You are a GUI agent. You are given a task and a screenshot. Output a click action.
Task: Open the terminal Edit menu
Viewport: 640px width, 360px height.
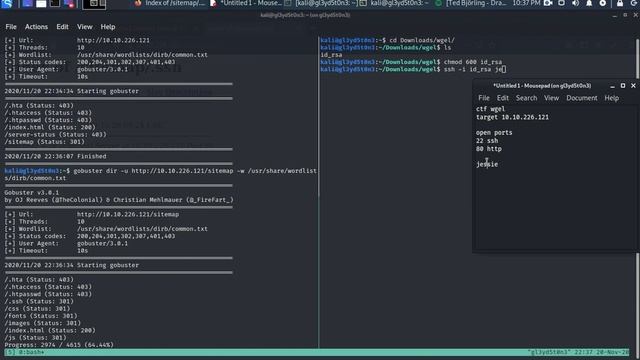[x=62, y=27]
